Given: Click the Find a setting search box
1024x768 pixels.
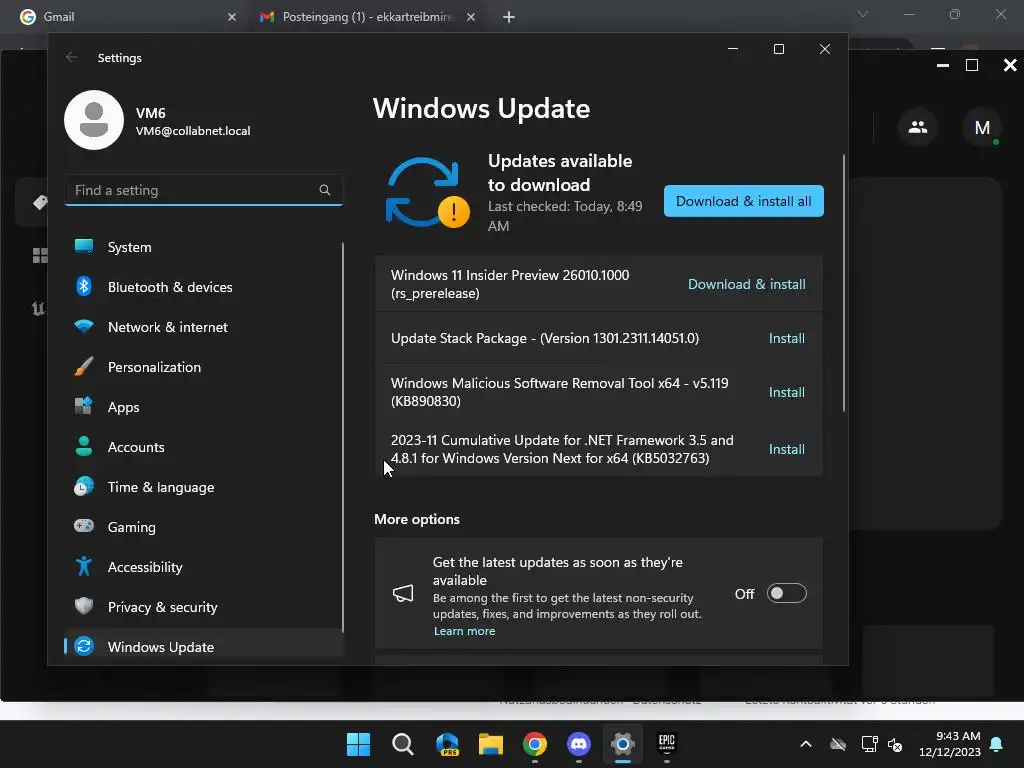Looking at the screenshot, I should tap(204, 190).
